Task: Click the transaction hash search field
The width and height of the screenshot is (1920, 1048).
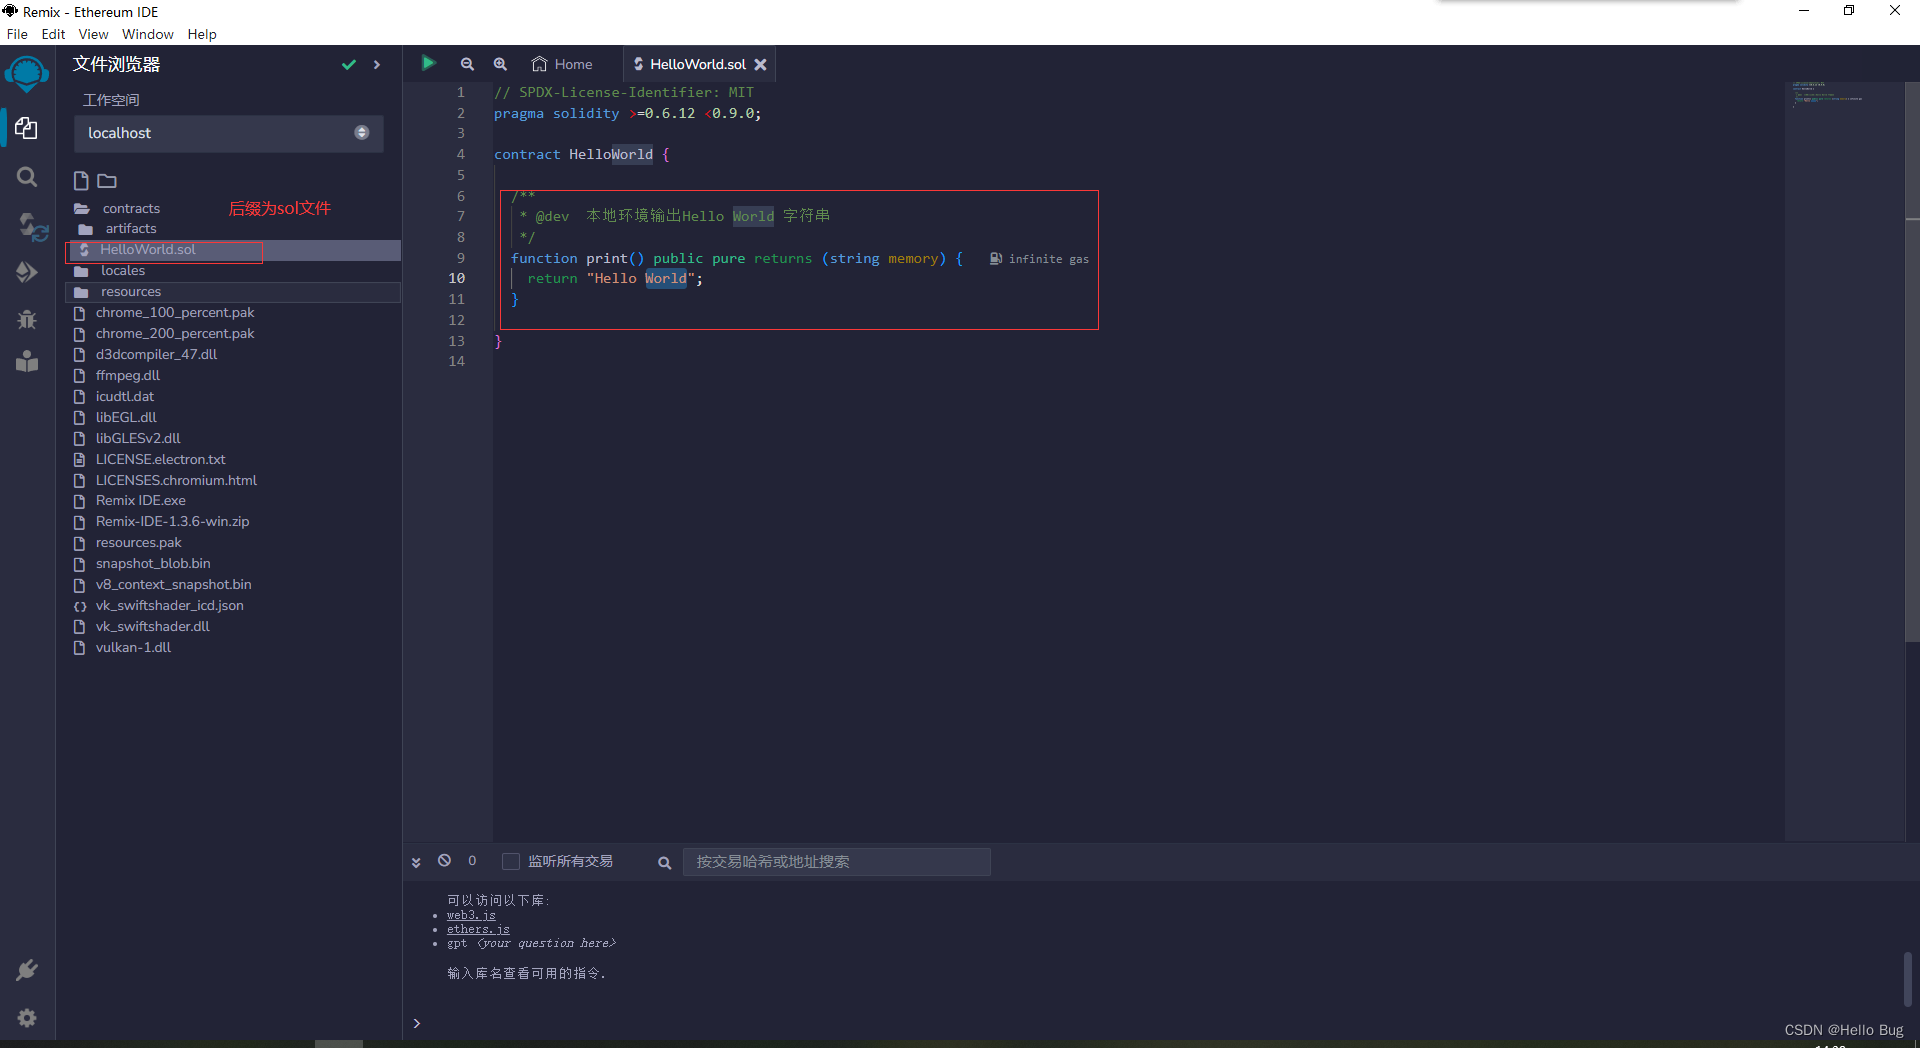Action: coord(837,862)
